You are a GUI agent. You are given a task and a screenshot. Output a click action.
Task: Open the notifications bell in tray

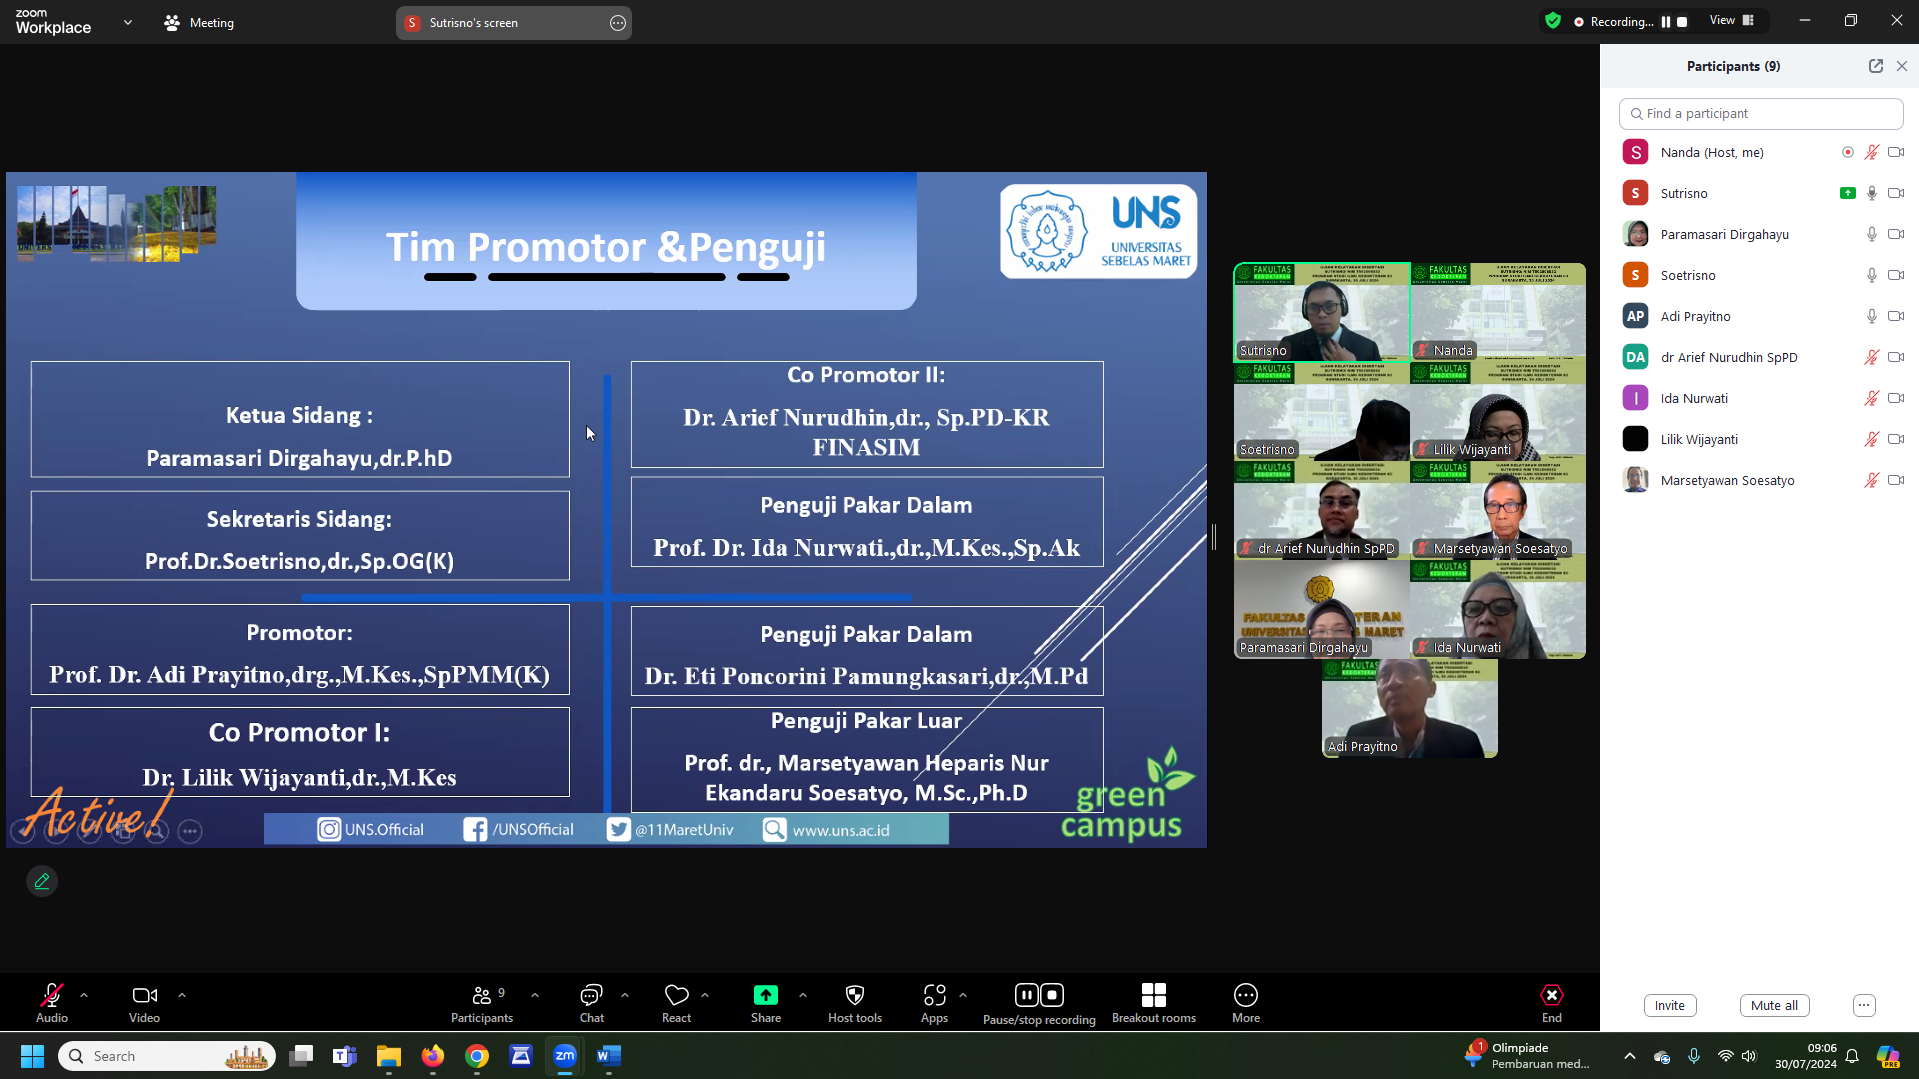pos(1852,1056)
